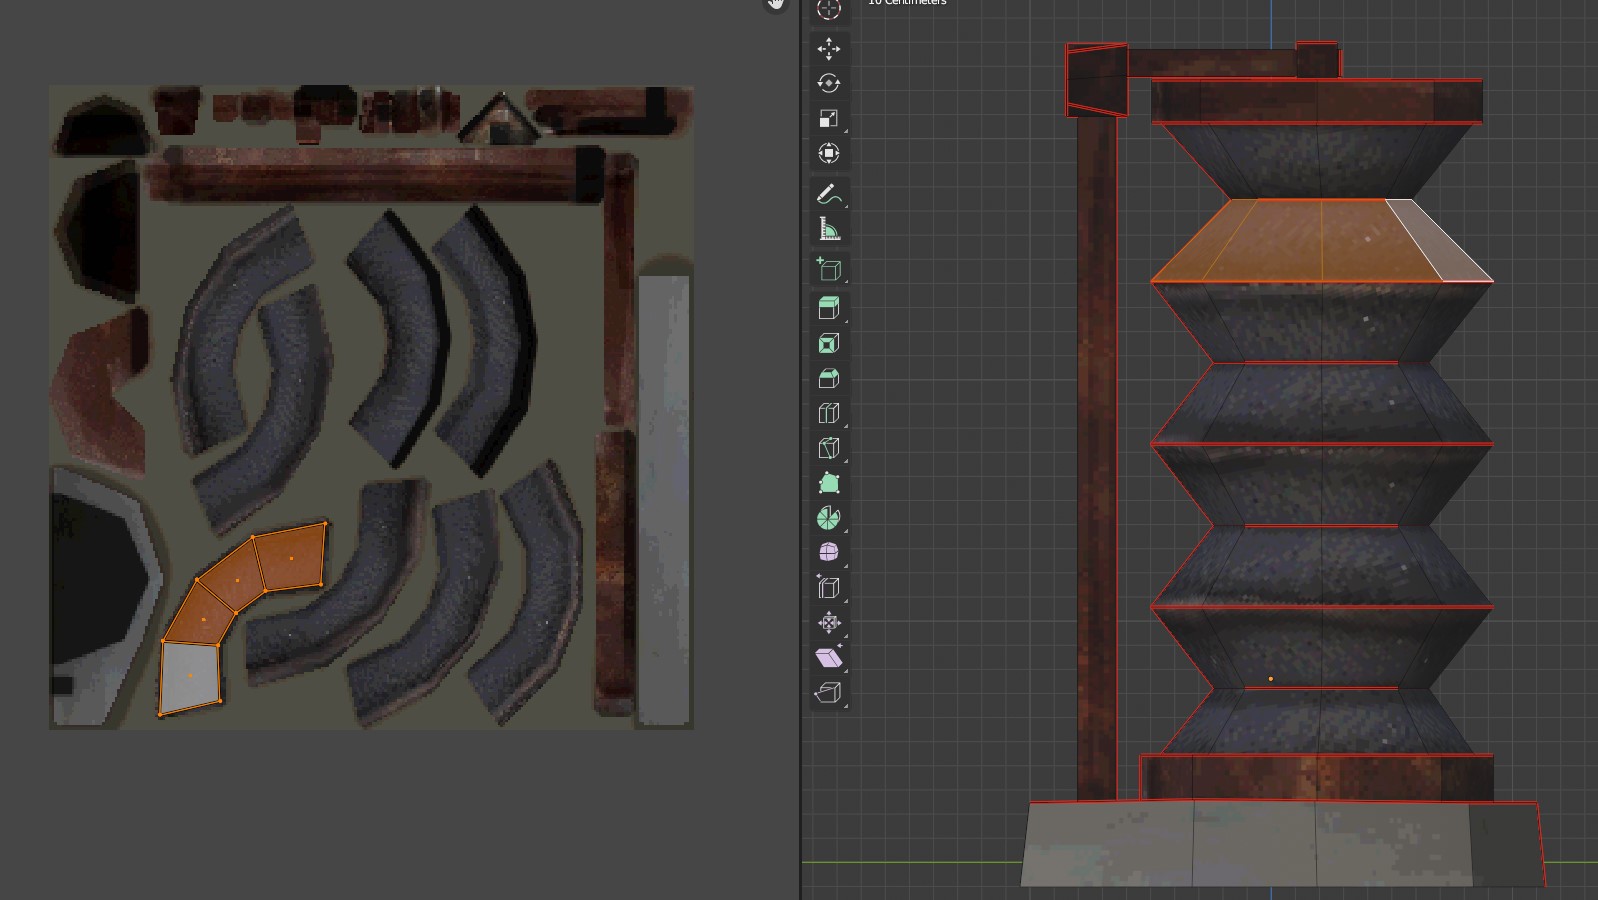Activate the Bevel tool
Image resolution: width=1598 pixels, height=900 pixels.
828,378
